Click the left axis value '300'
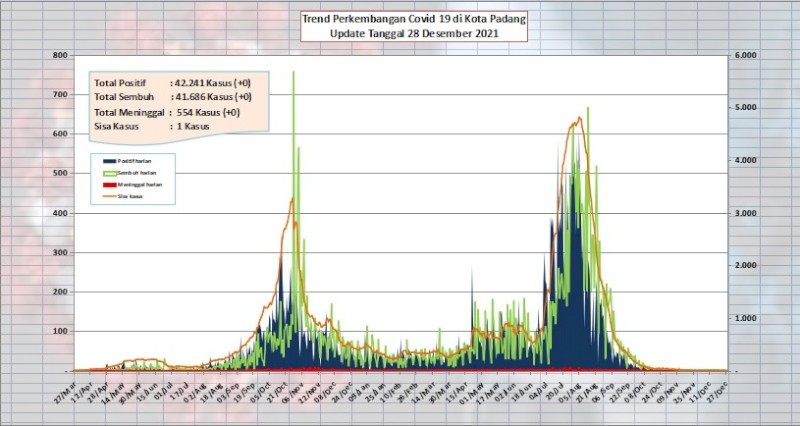This screenshot has height=426, width=800. tap(59, 253)
